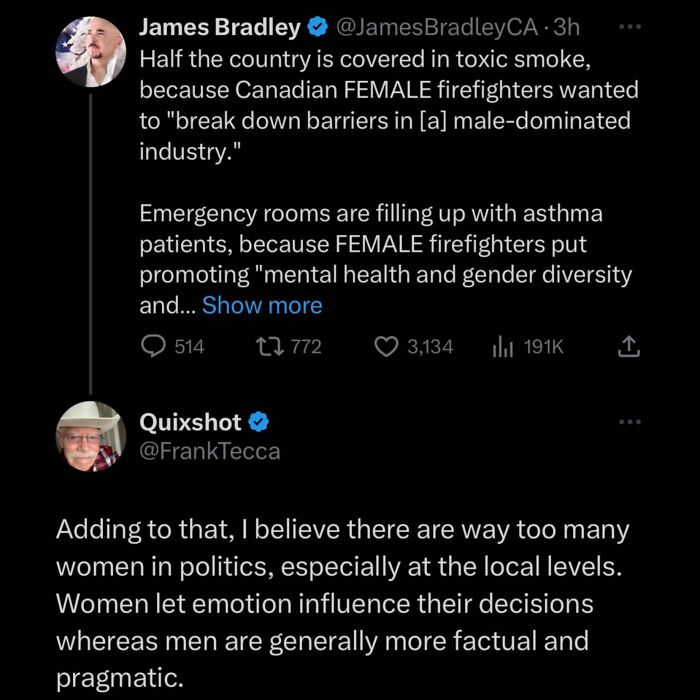Click the 3h timestamp on the tweet

(x=566, y=28)
